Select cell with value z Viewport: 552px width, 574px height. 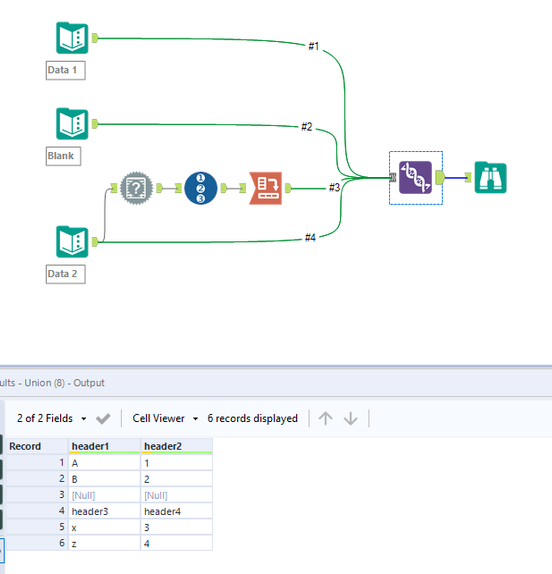[x=104, y=544]
